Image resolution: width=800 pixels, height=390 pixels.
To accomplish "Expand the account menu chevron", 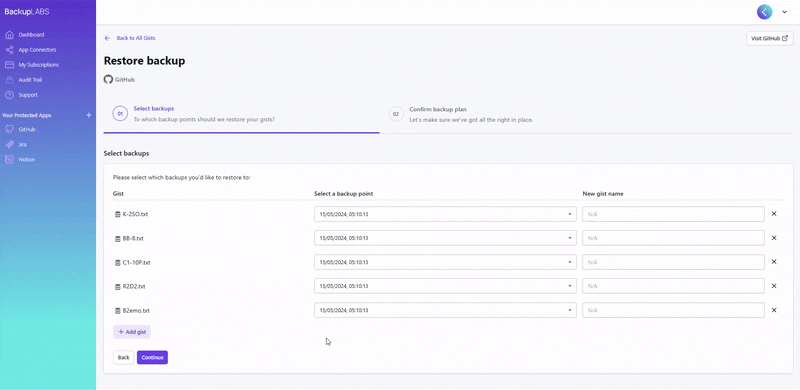I will click(785, 12).
